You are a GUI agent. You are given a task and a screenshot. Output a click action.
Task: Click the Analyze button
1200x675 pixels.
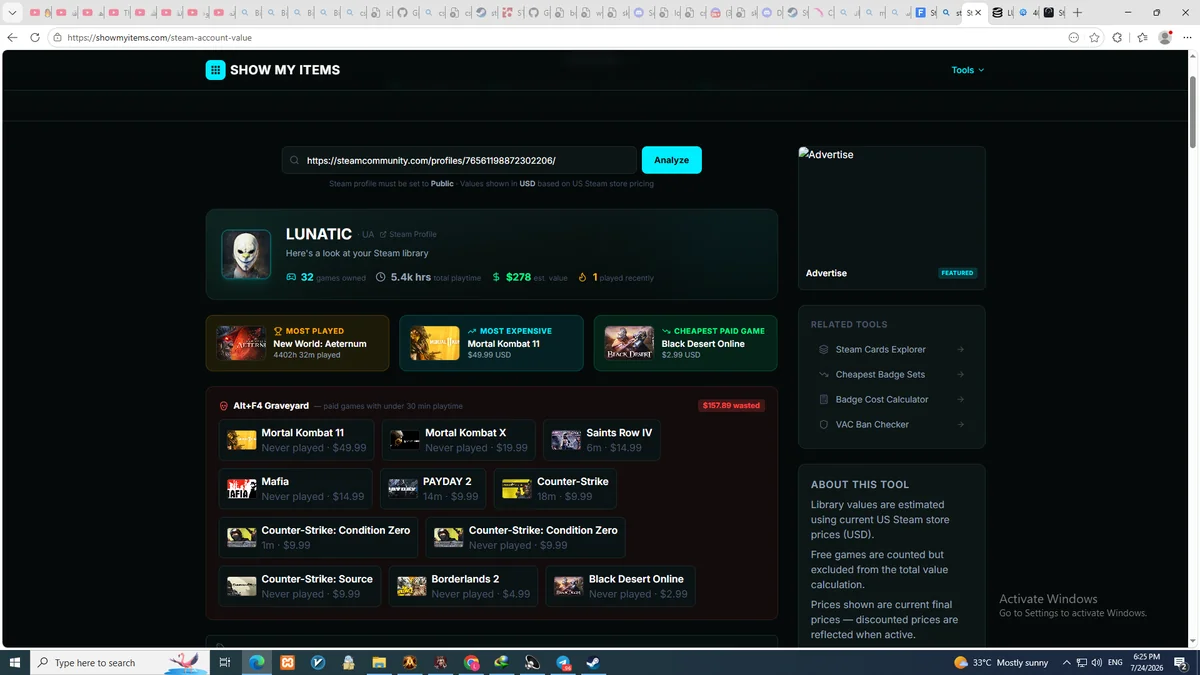(x=671, y=160)
